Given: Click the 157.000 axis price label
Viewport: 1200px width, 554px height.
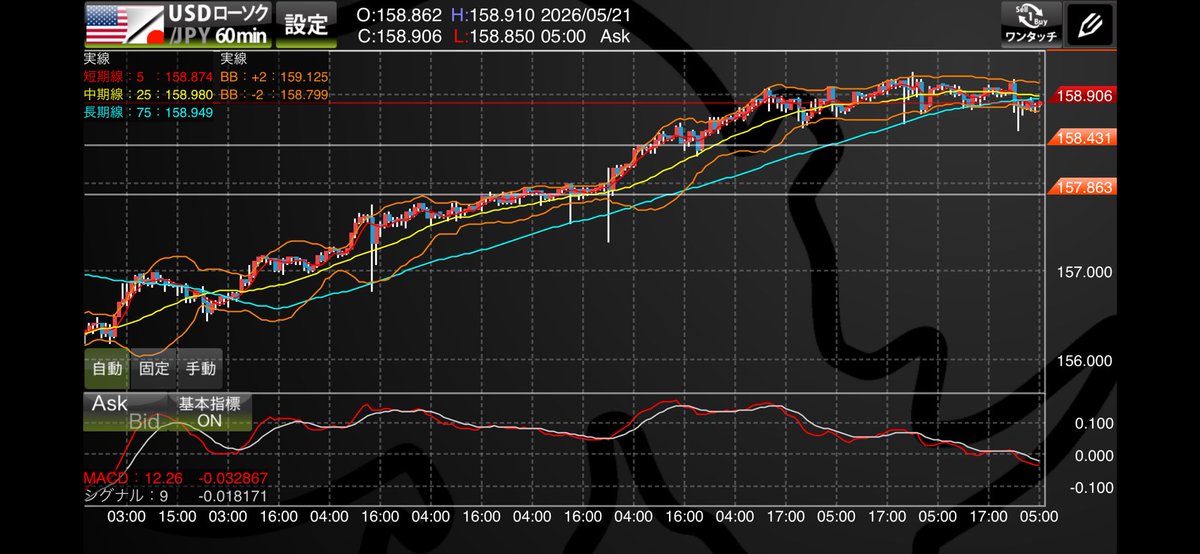Looking at the screenshot, I should pos(1085,272).
